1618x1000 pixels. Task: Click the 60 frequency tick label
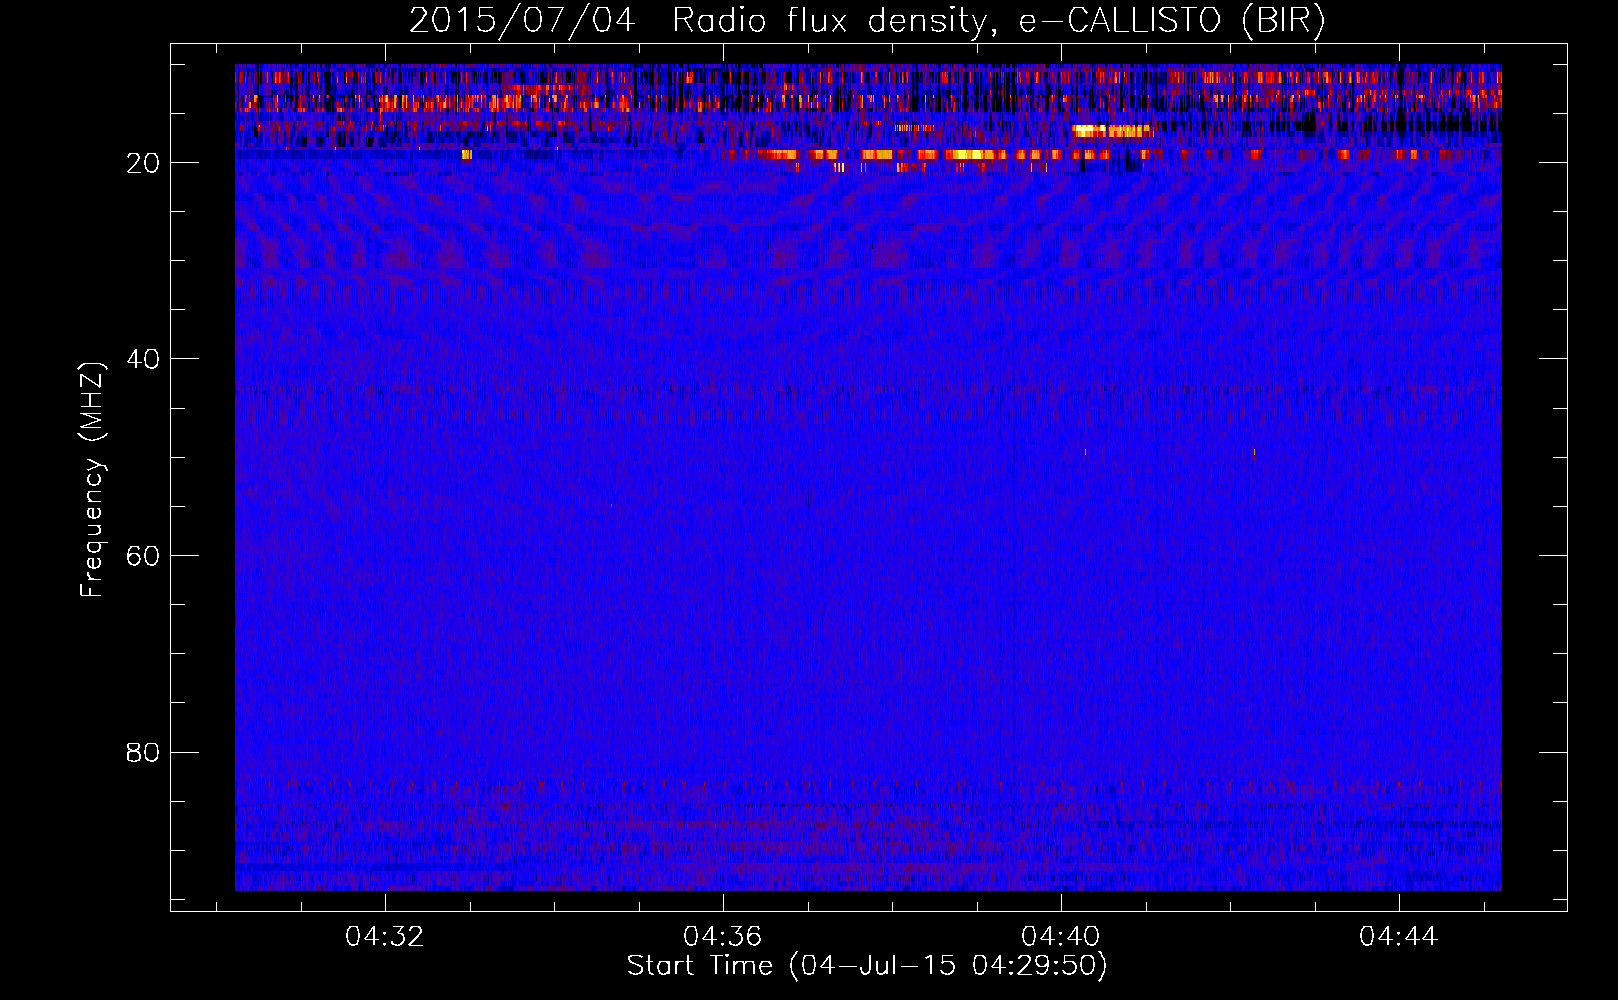tap(143, 556)
